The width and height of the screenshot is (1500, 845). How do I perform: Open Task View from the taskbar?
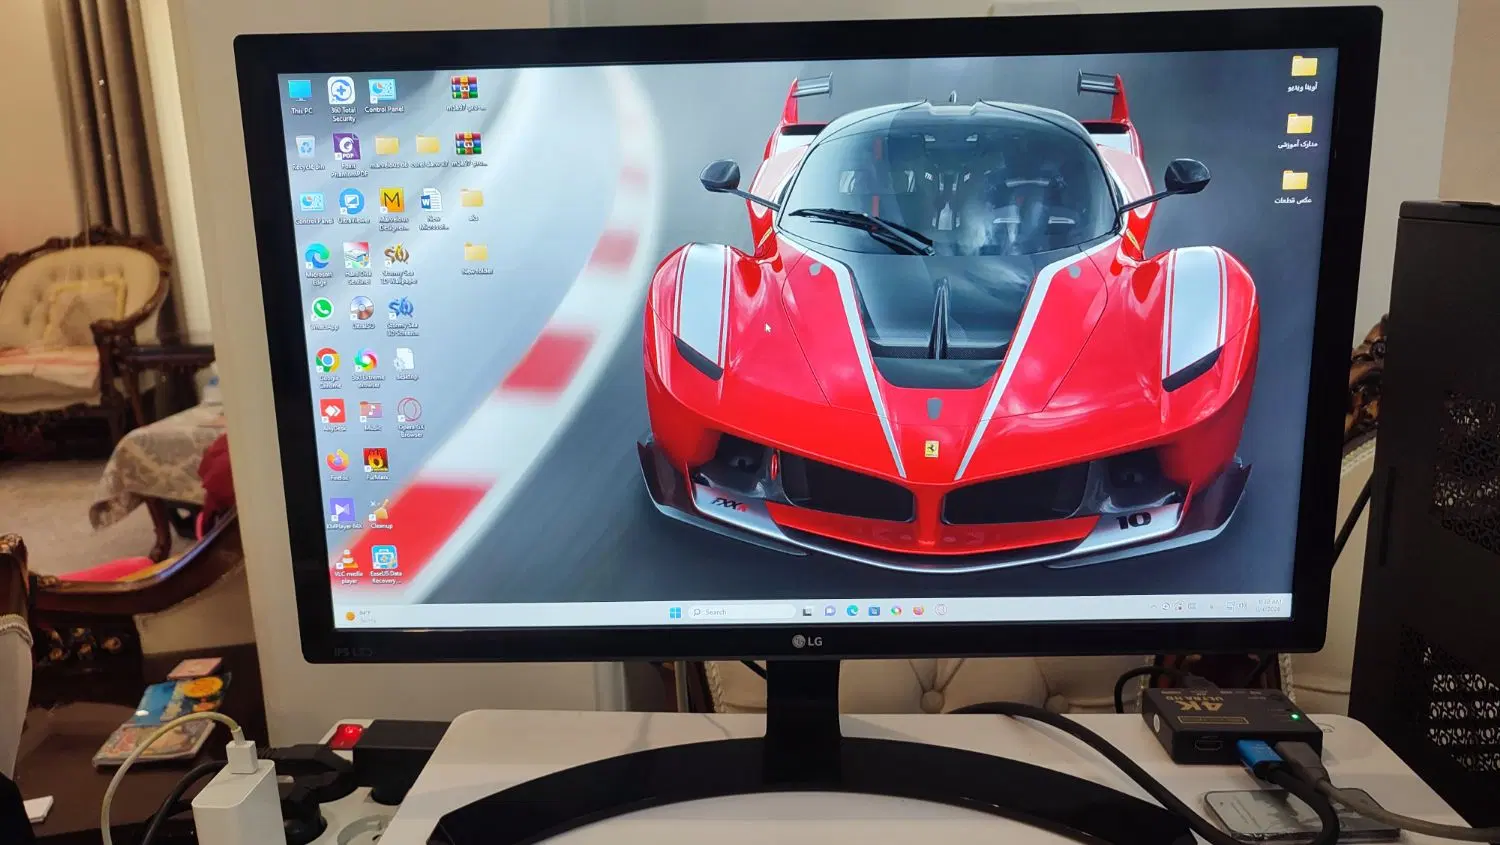pyautogui.click(x=808, y=611)
